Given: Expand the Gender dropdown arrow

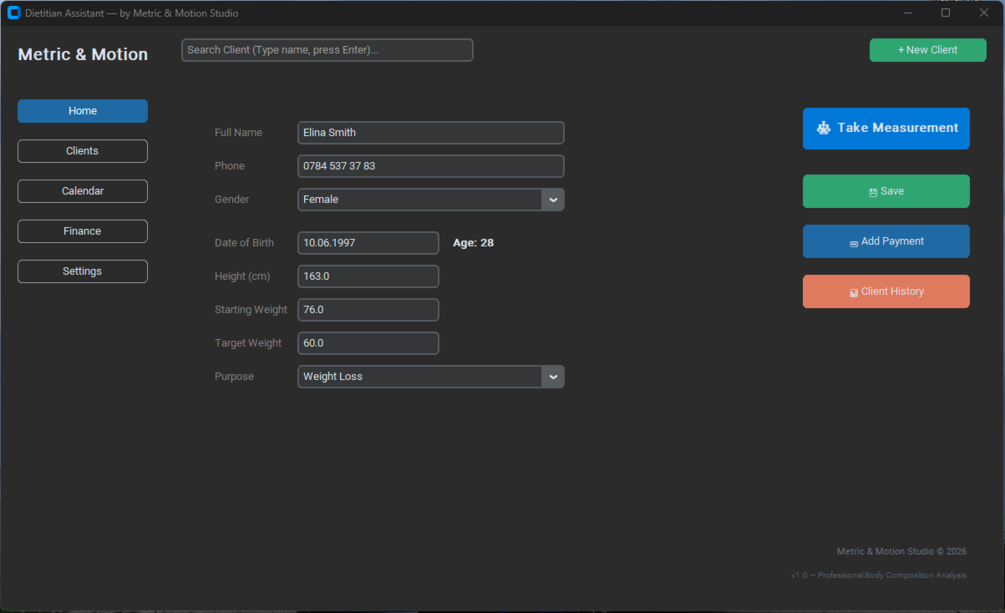Looking at the screenshot, I should [553, 199].
